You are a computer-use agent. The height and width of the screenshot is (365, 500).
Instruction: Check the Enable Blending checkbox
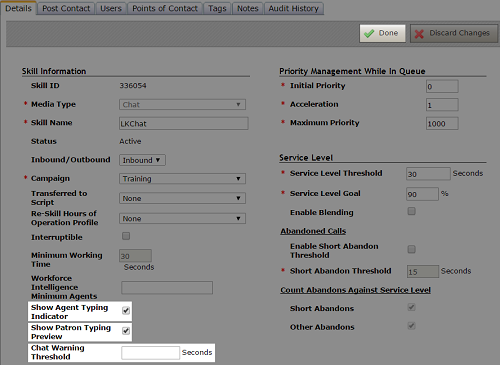(x=412, y=211)
